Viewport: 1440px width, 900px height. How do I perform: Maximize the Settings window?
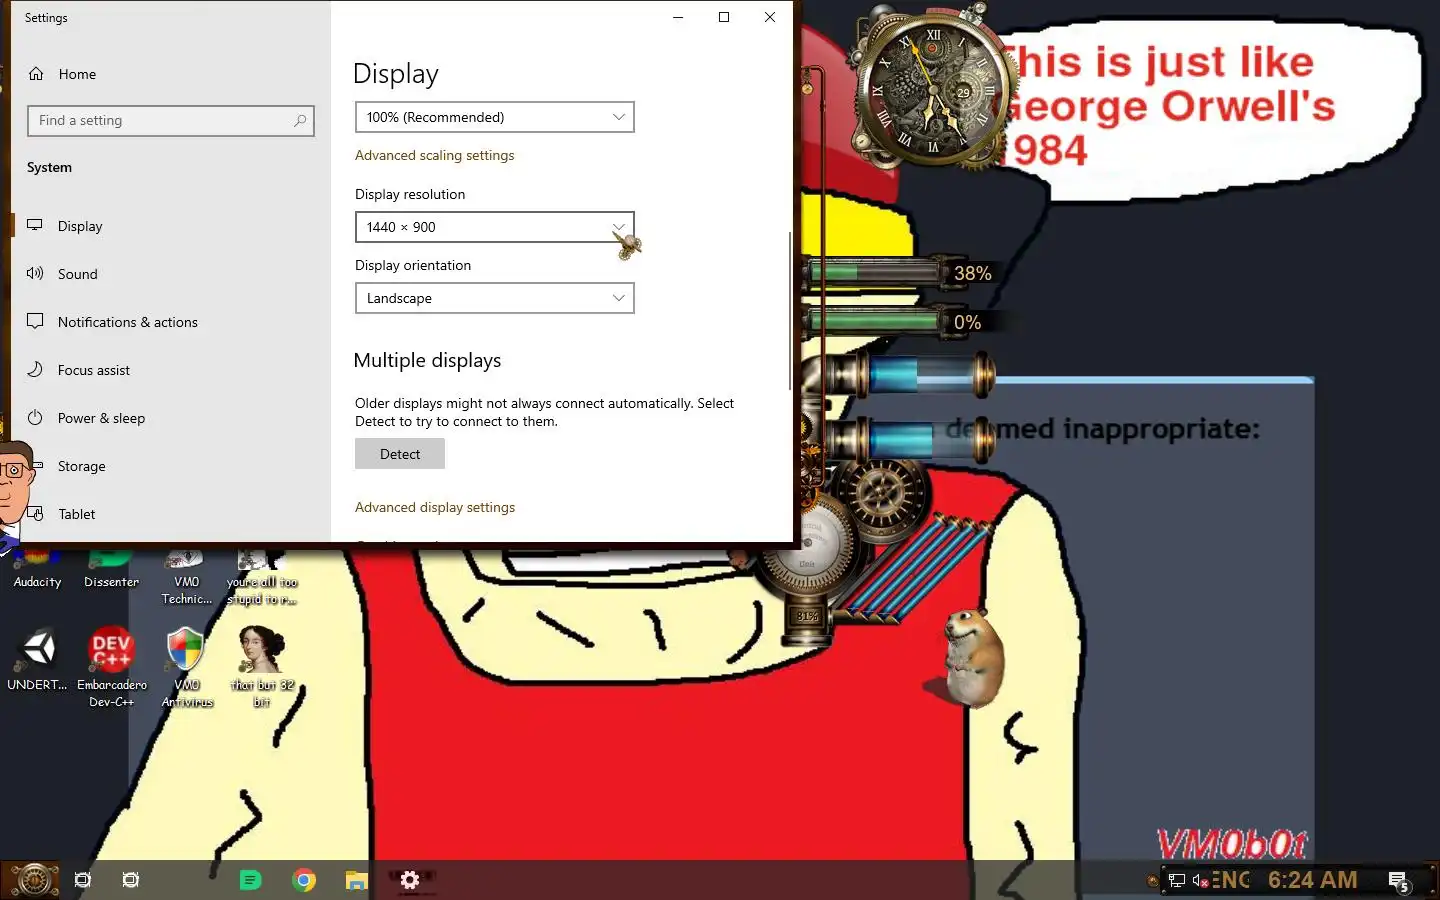(x=724, y=17)
